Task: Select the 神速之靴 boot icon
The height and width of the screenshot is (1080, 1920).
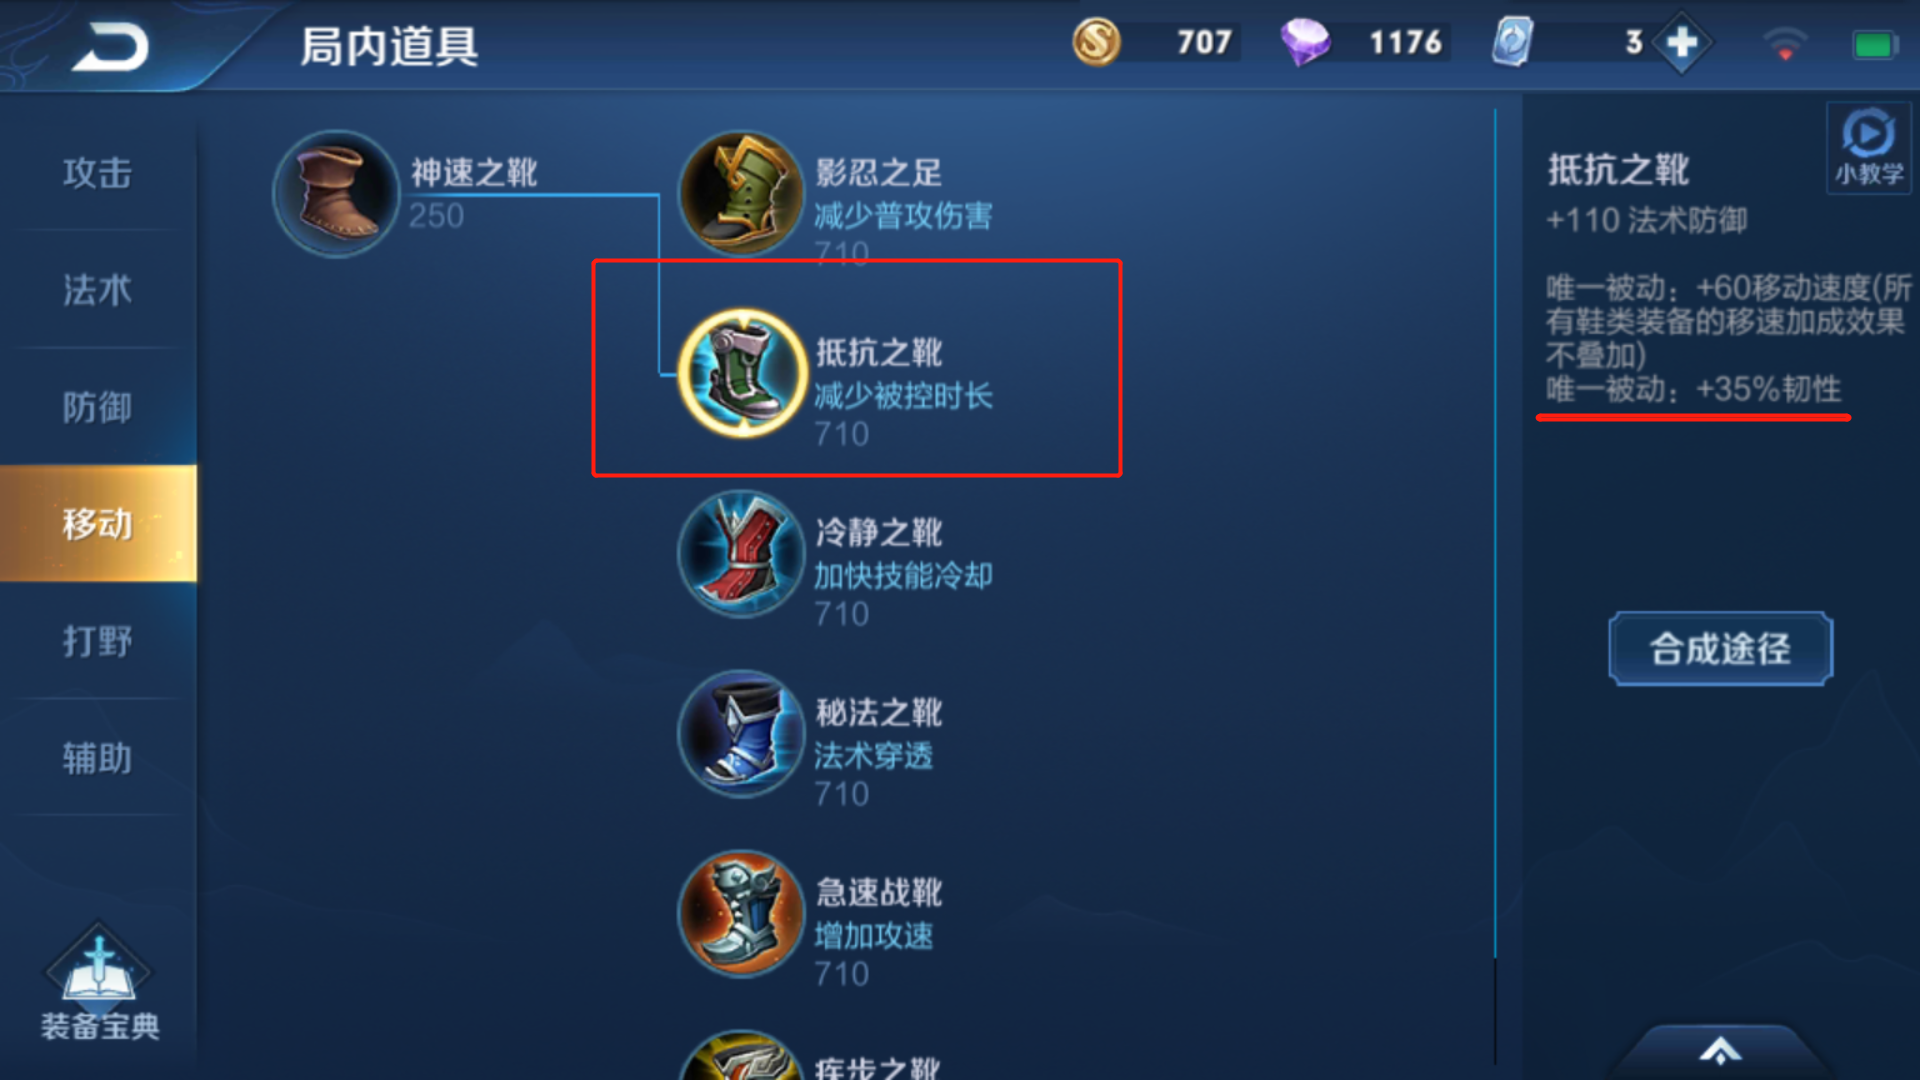Action: tap(337, 194)
